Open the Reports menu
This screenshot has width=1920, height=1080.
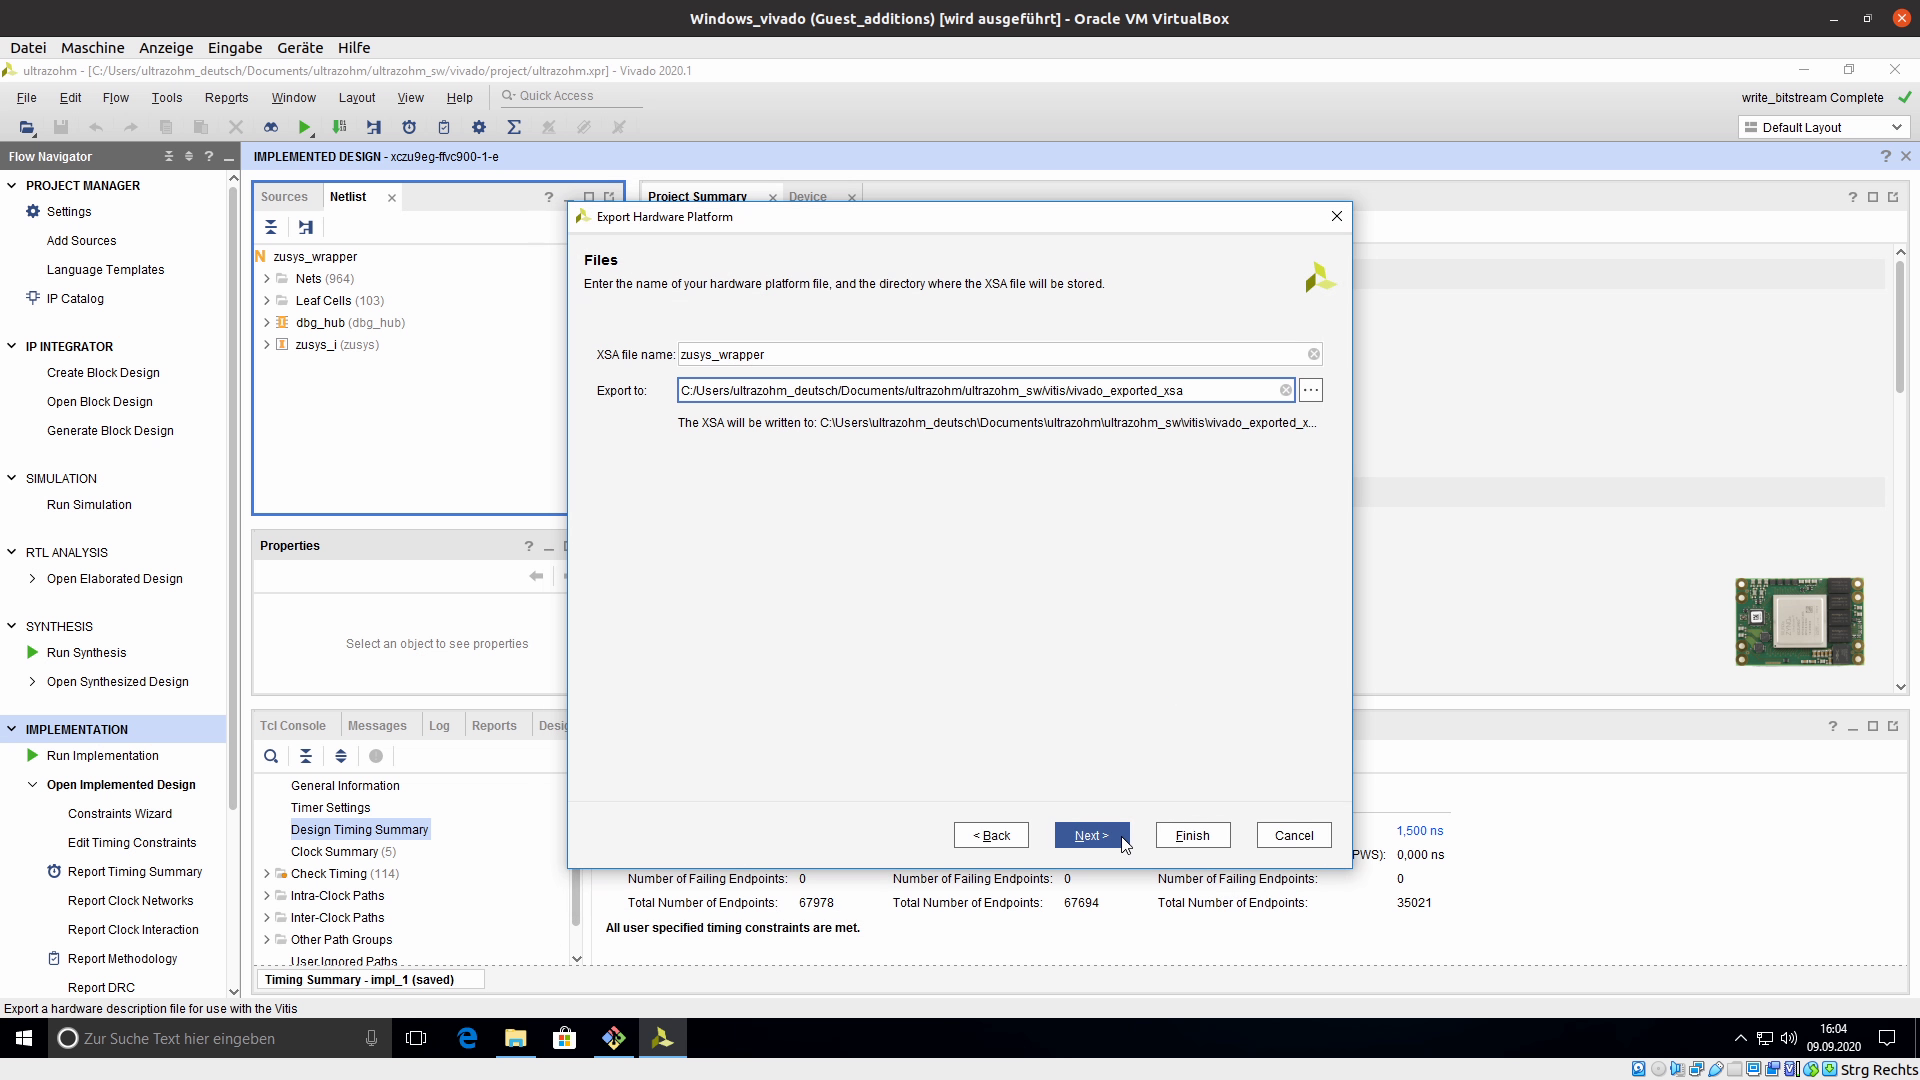[226, 97]
